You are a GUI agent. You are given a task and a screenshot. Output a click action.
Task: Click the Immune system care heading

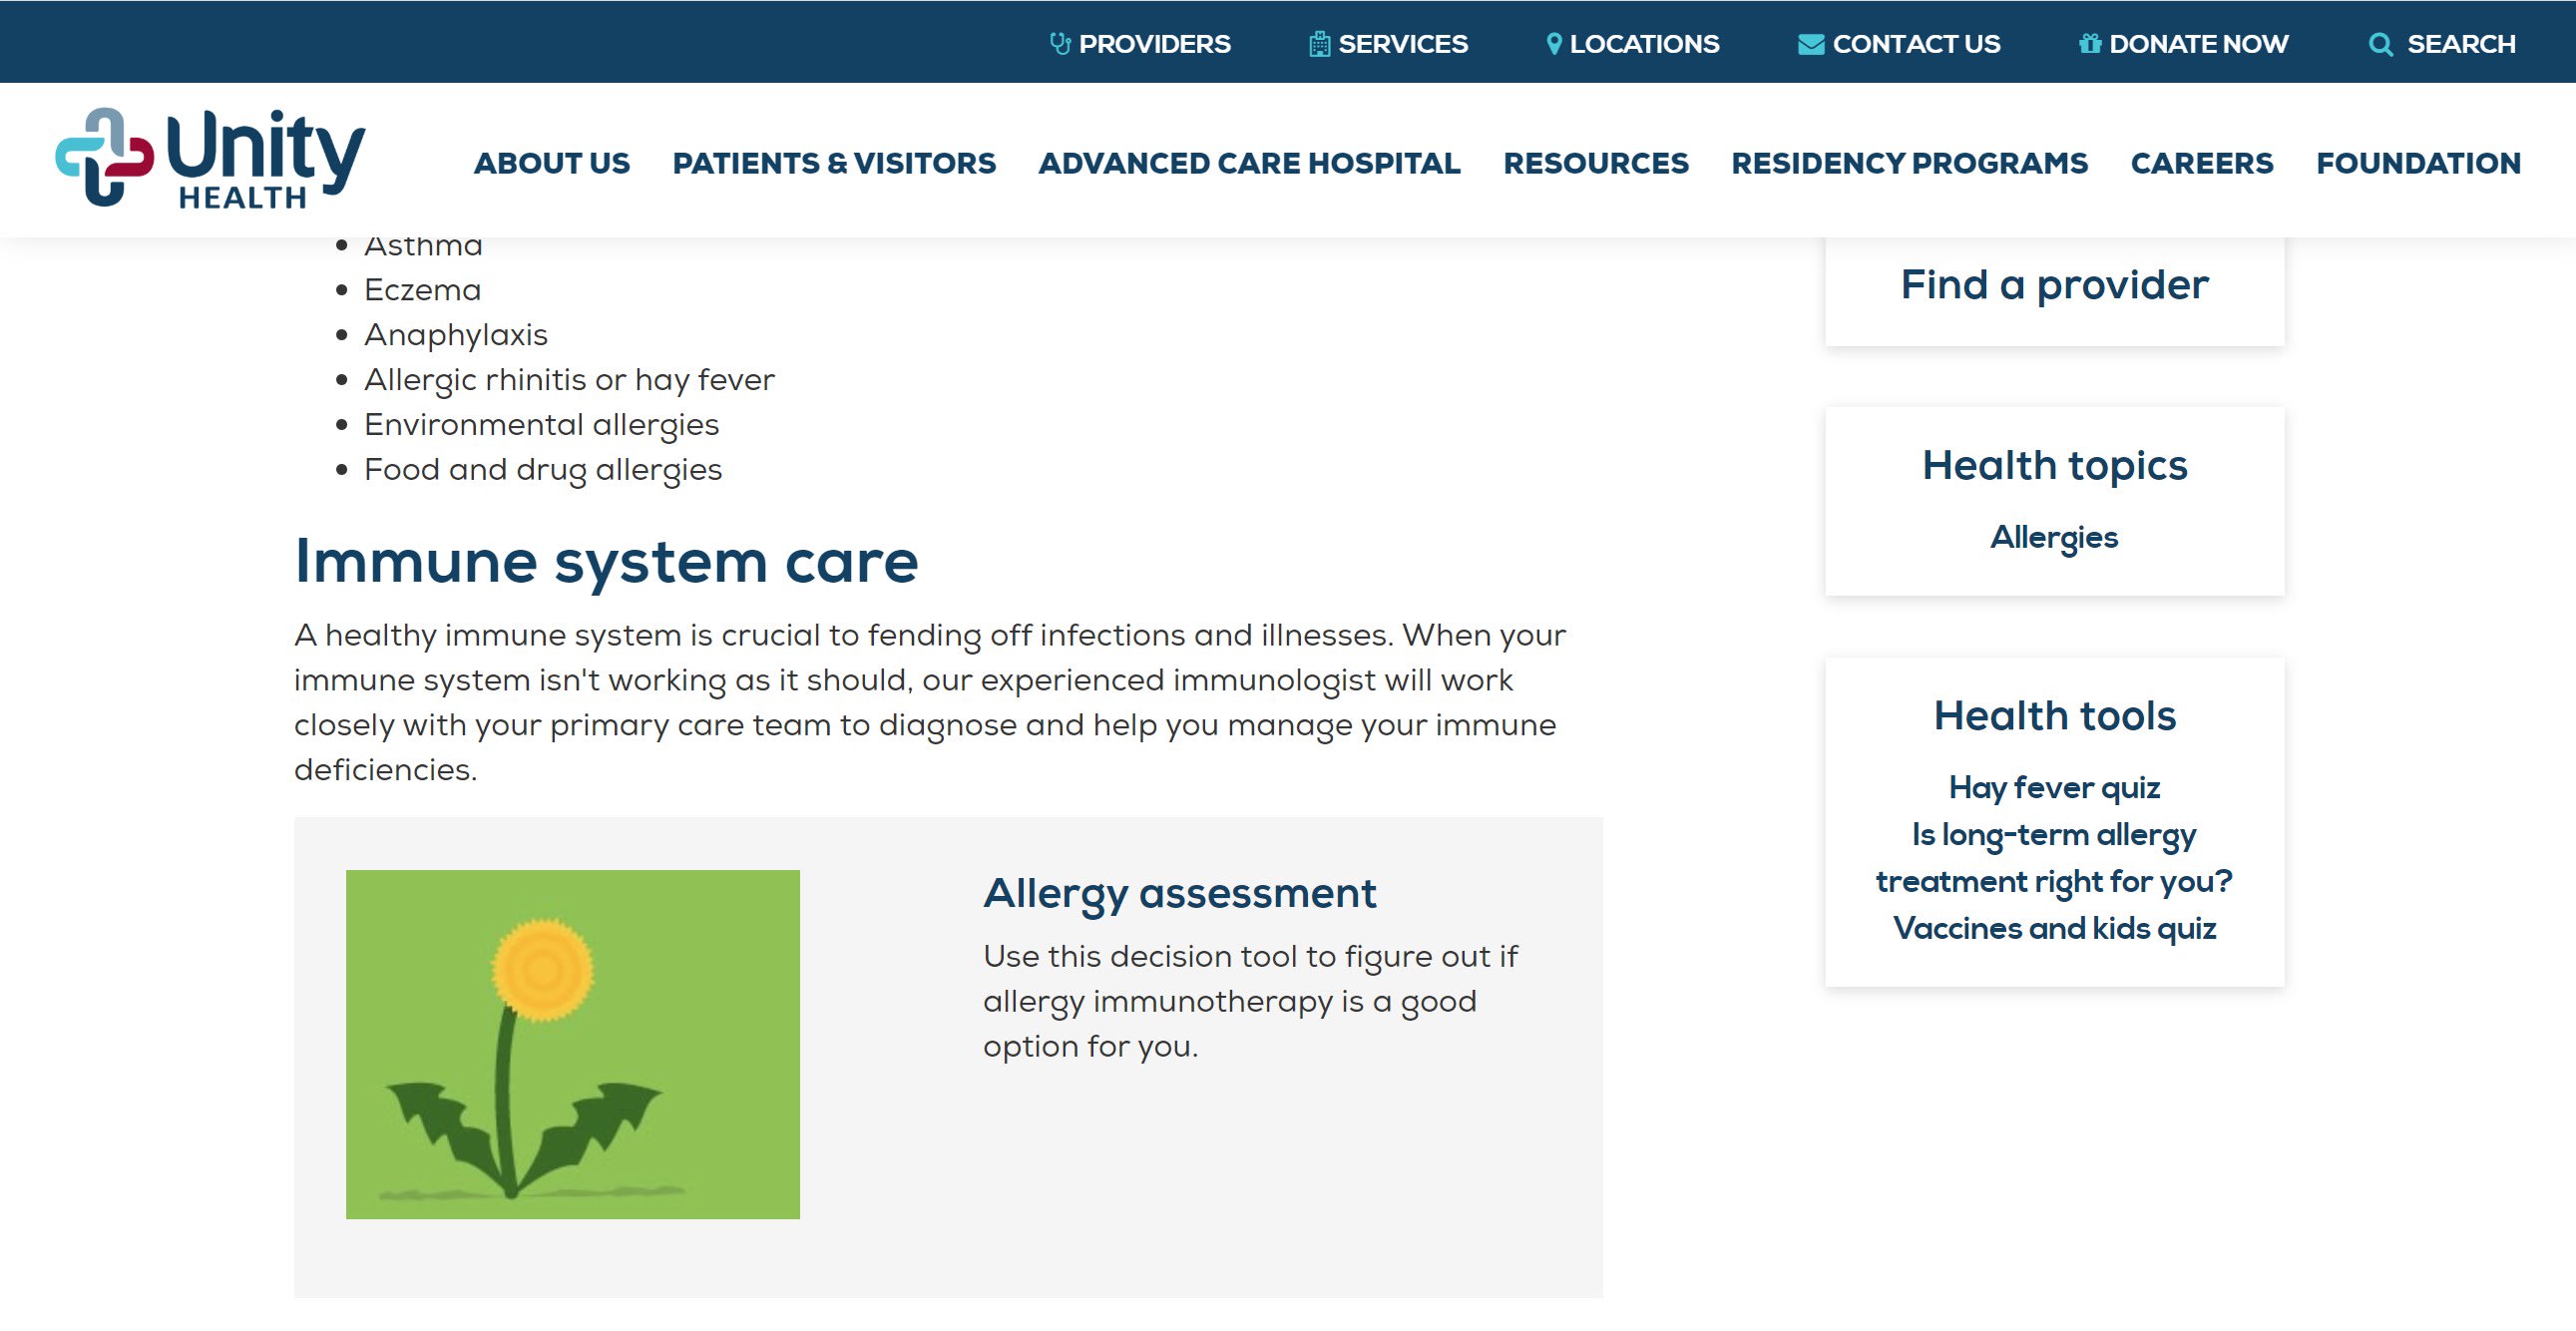point(606,561)
